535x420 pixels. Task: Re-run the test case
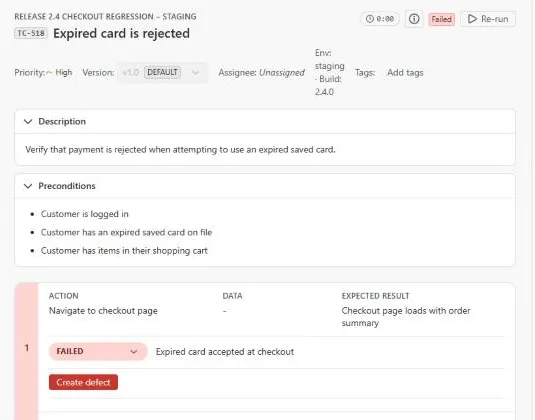488,19
